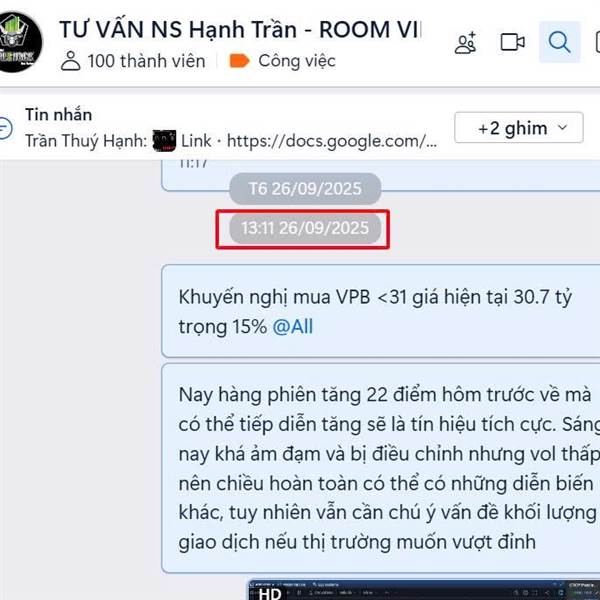600x600 pixels.
Task: Expand the +2 ghim pinned dropdown
Action: click(x=519, y=128)
